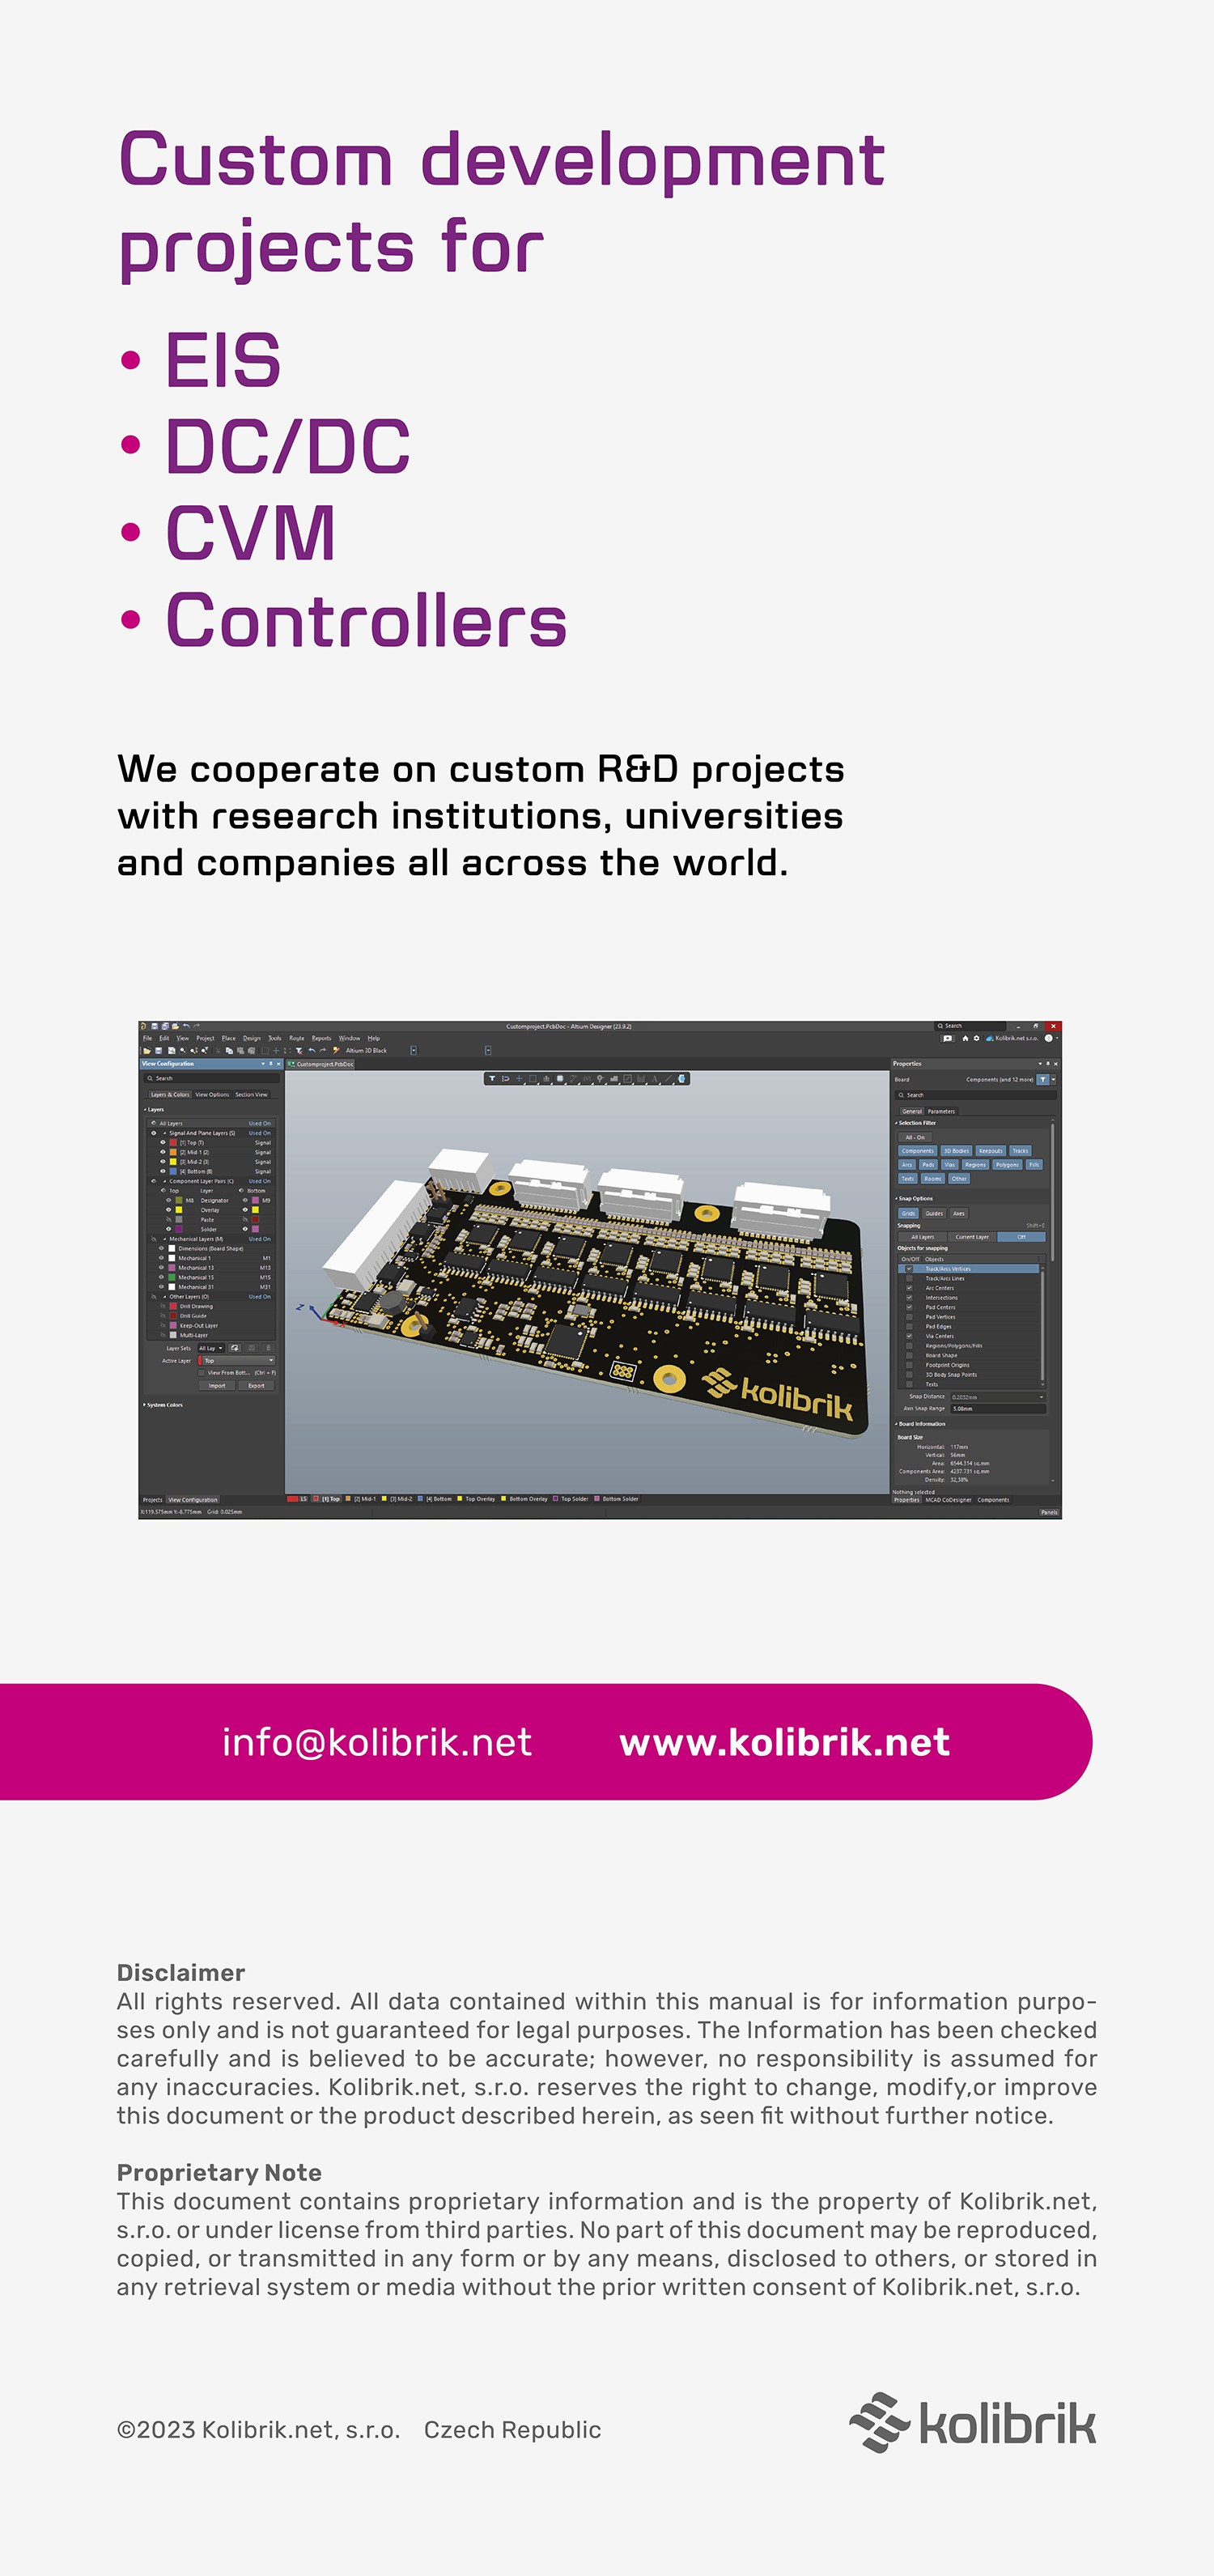Collapse the Board Information section
The height and width of the screenshot is (2576, 1214).
pos(896,1424)
